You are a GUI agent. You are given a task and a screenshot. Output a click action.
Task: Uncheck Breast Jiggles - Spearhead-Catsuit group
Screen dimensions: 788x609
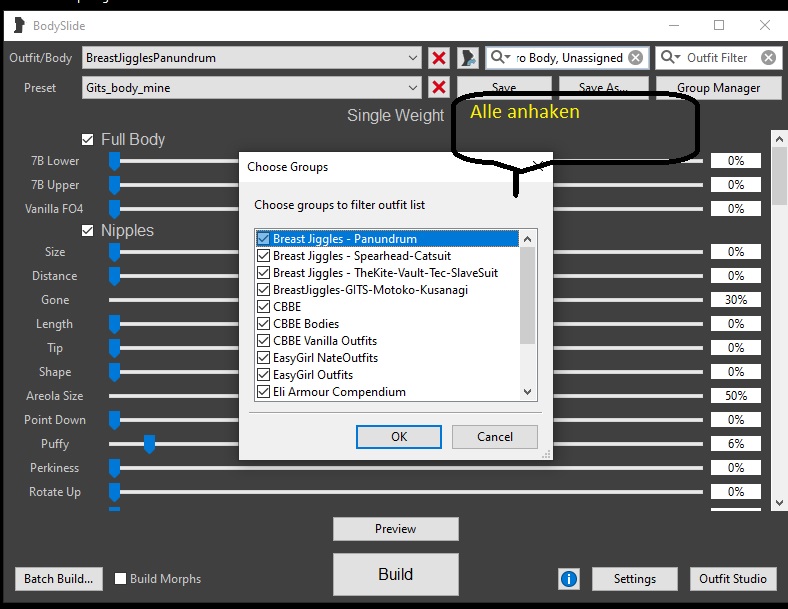pos(264,256)
